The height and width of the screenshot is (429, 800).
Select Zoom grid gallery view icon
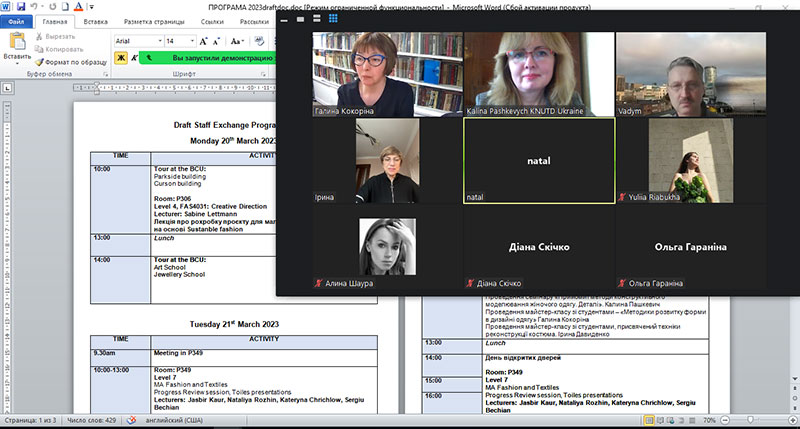pyautogui.click(x=333, y=19)
